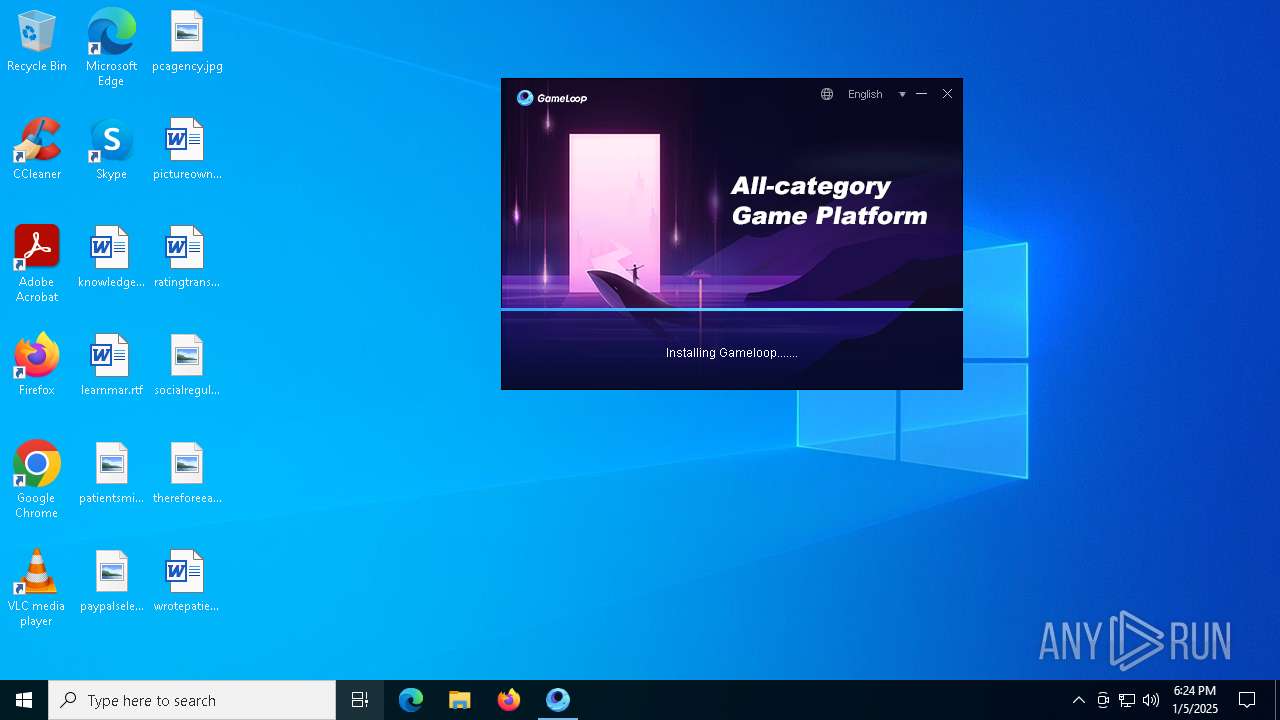This screenshot has height=720, width=1280.
Task: Open File Explorer from the taskbar
Action: click(460, 700)
